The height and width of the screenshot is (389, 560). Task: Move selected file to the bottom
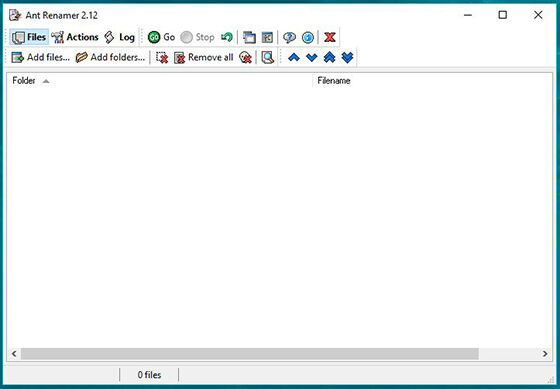tap(348, 57)
